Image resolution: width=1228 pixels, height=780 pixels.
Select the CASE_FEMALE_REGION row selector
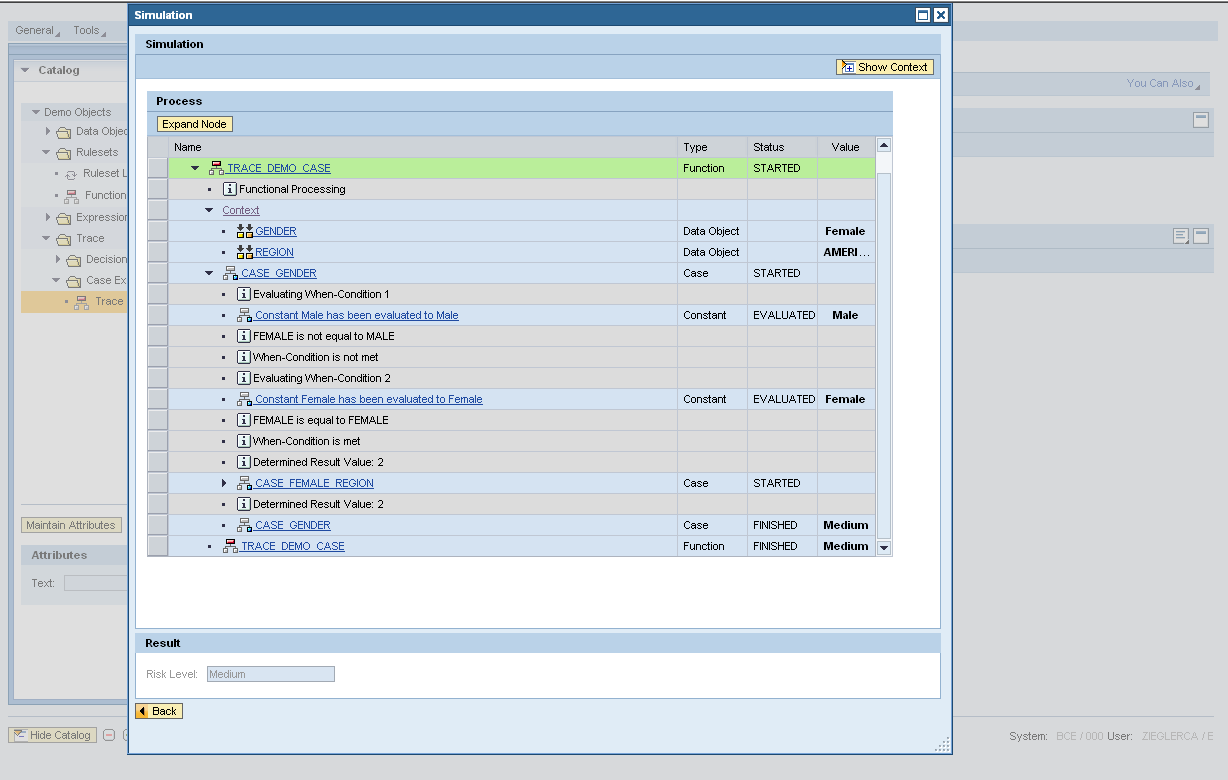pyautogui.click(x=157, y=483)
